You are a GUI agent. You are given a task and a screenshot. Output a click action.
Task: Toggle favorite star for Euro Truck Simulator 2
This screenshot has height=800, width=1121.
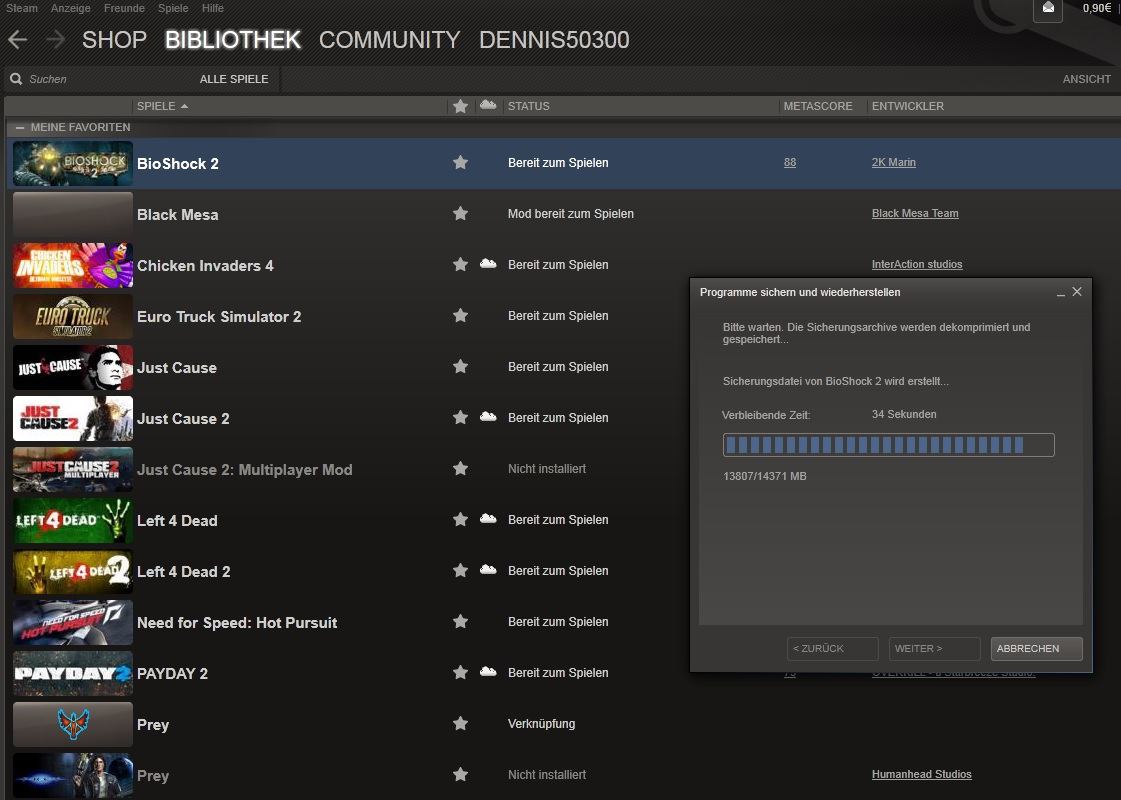[x=460, y=315]
